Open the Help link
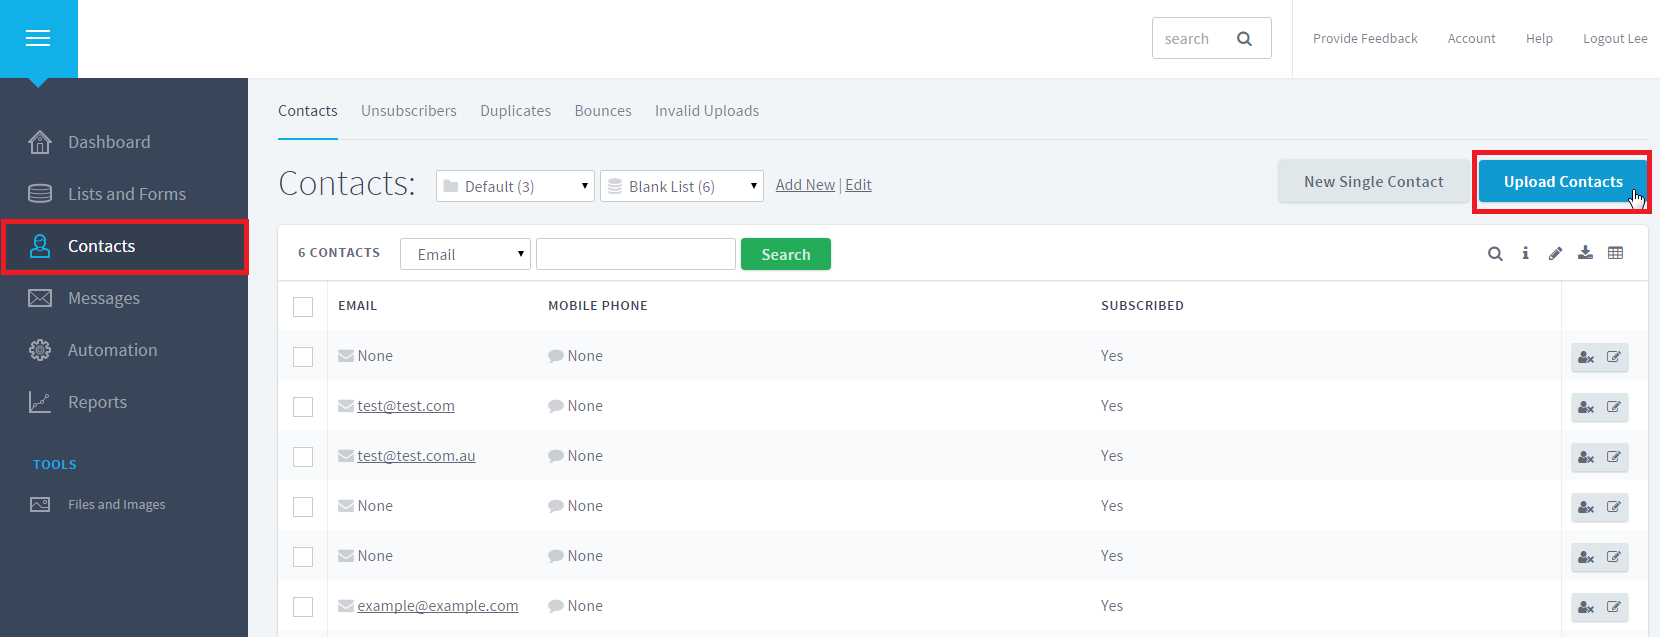The image size is (1660, 637). [1539, 39]
